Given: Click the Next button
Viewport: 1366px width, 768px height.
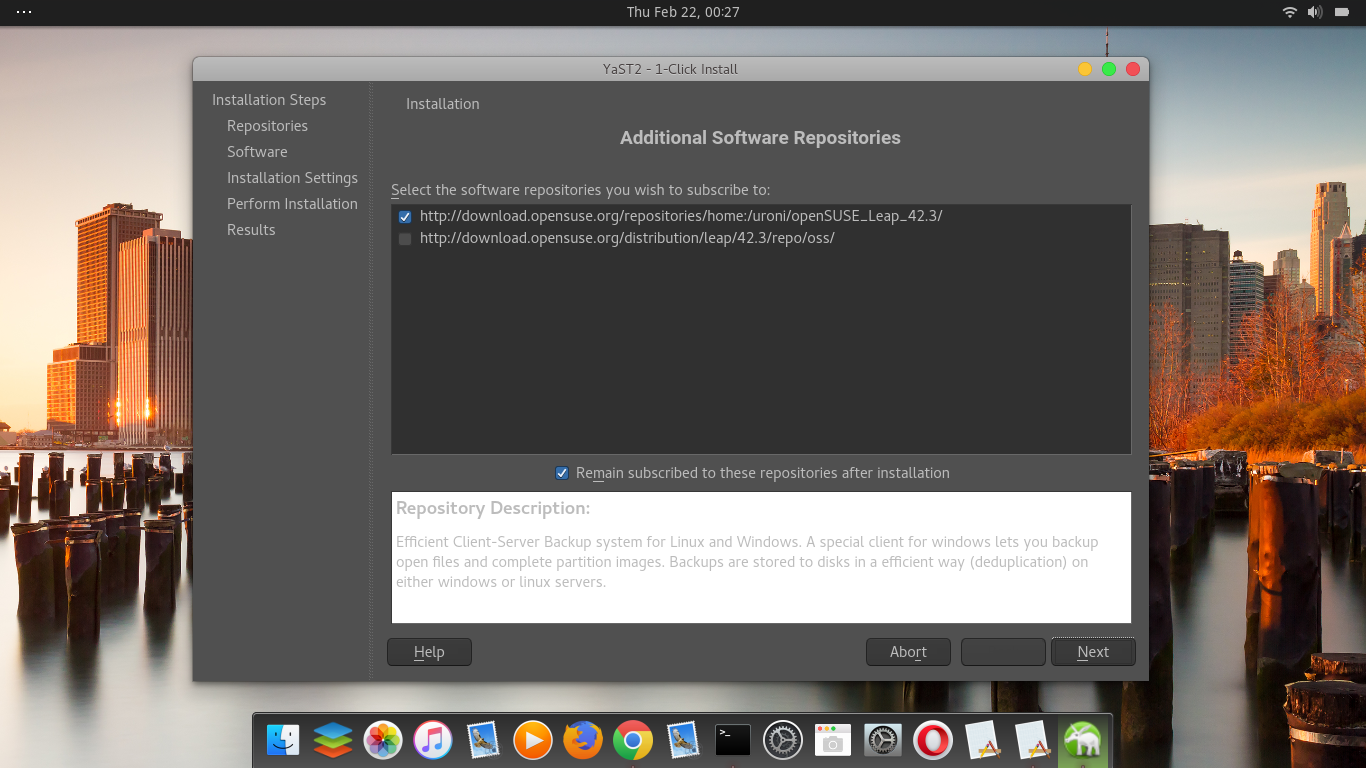Looking at the screenshot, I should 1093,651.
